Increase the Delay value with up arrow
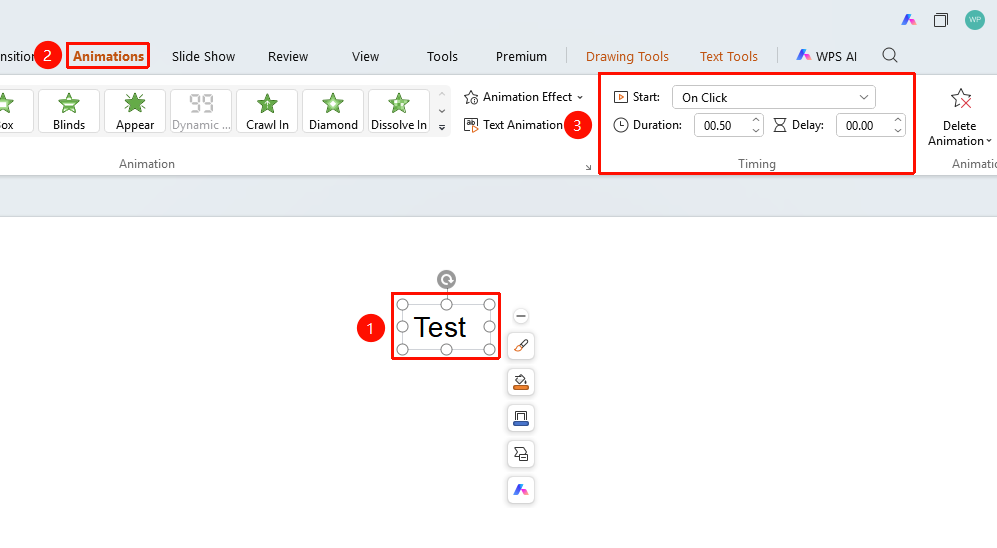Viewport: 997px width, 548px height. 897,120
